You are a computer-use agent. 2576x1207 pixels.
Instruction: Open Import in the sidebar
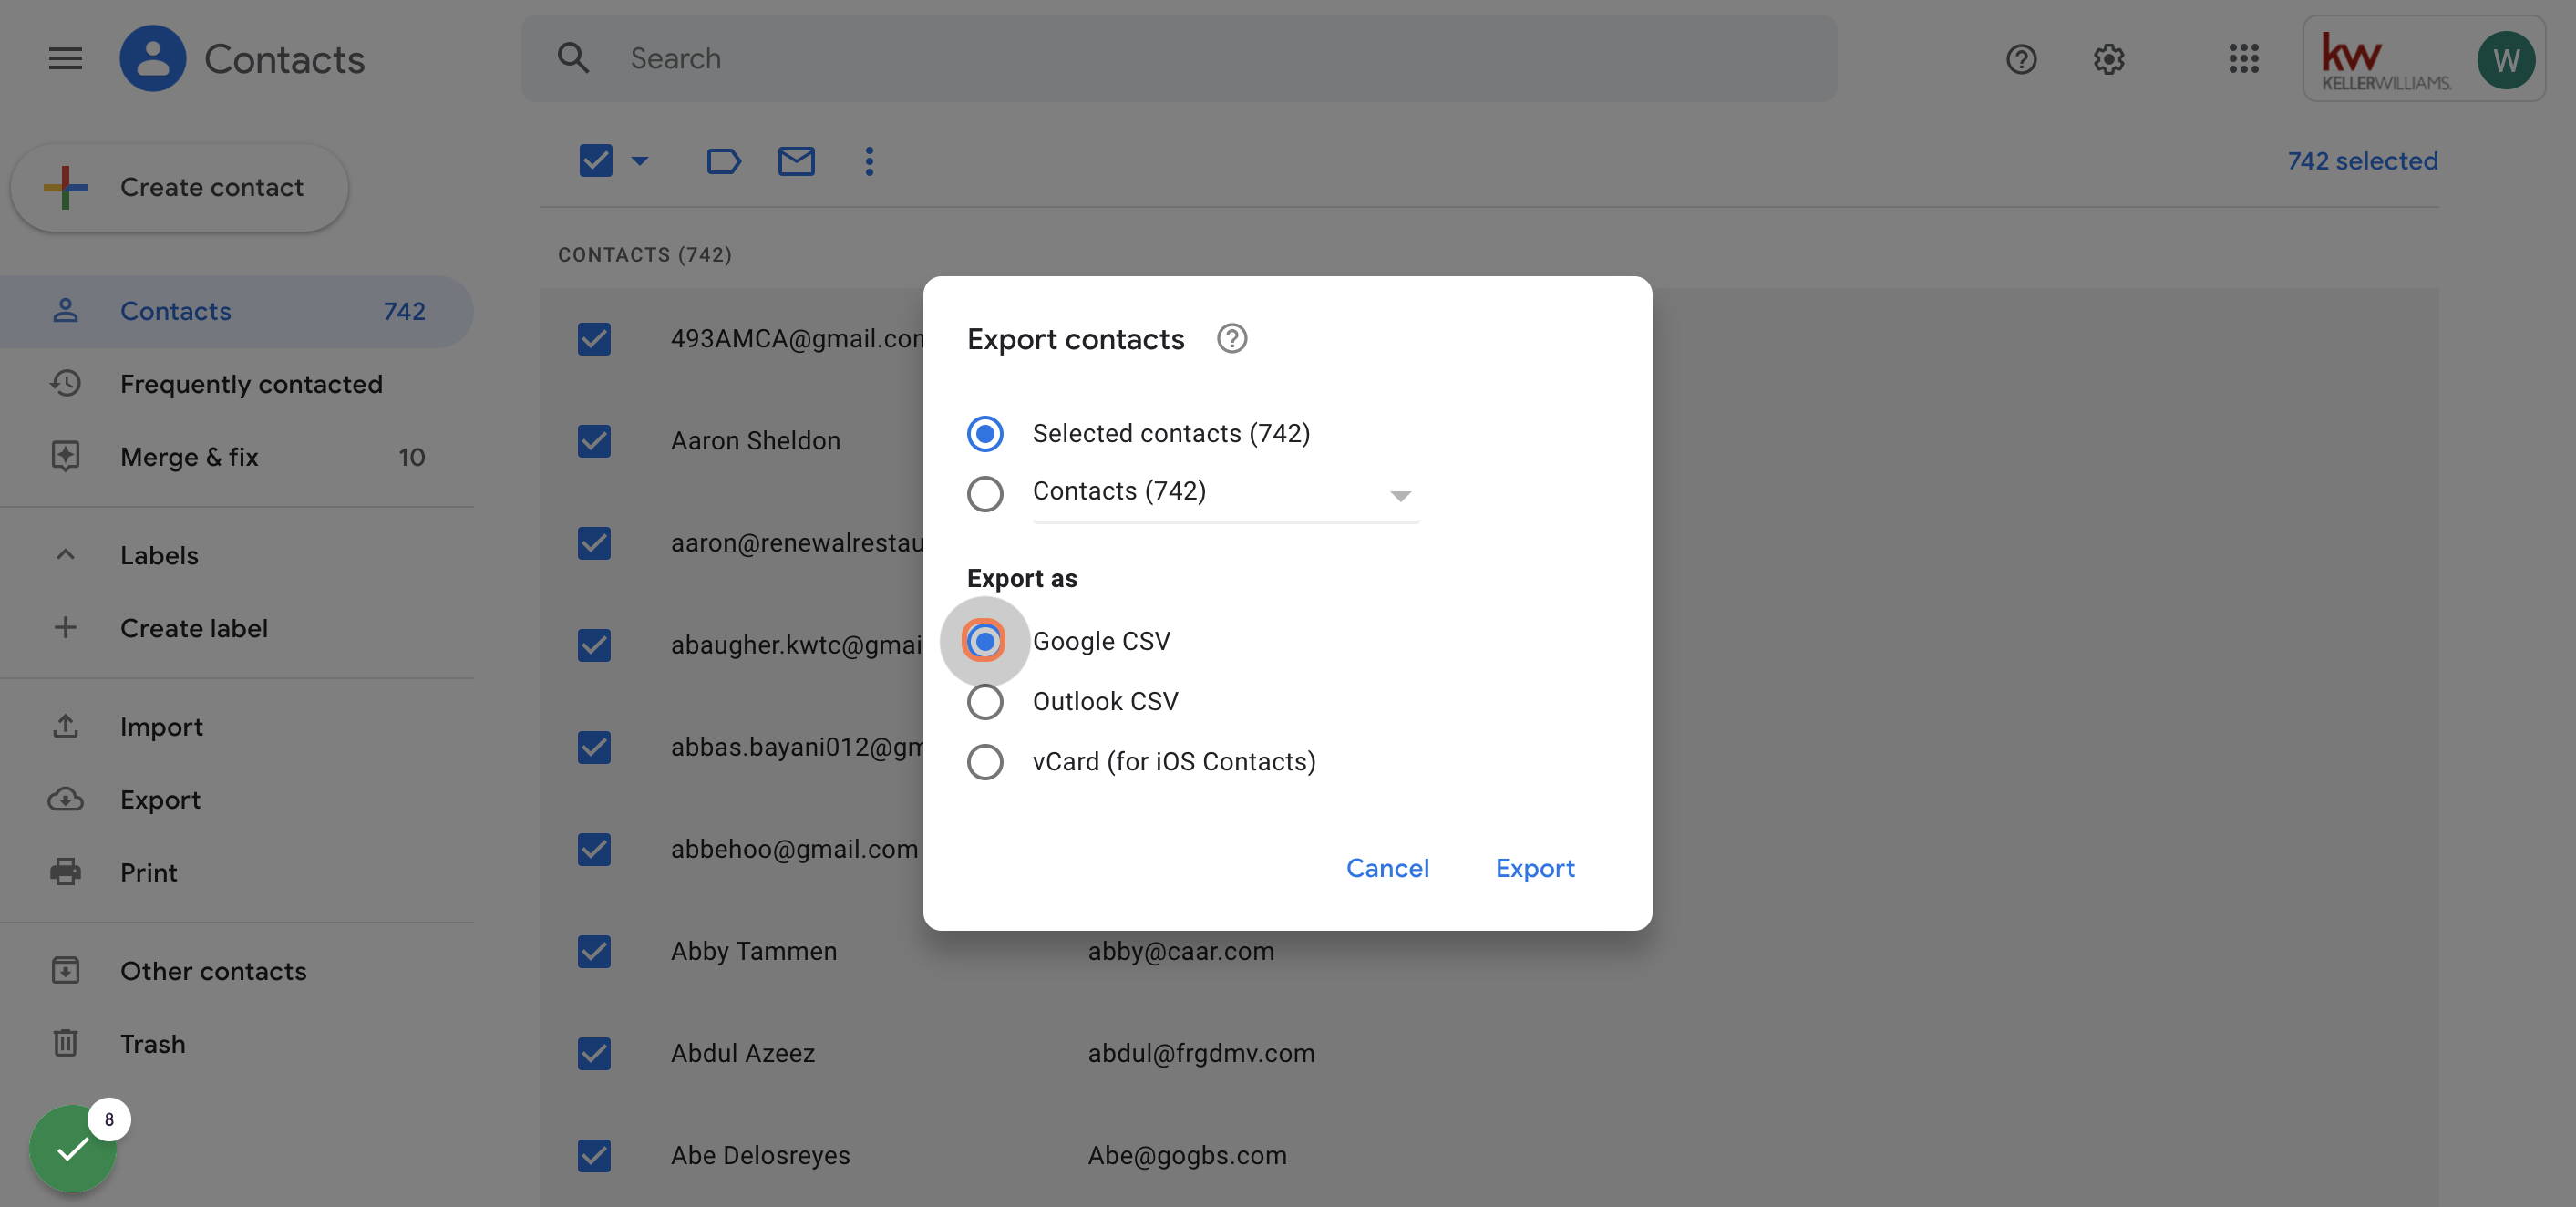pos(237,727)
